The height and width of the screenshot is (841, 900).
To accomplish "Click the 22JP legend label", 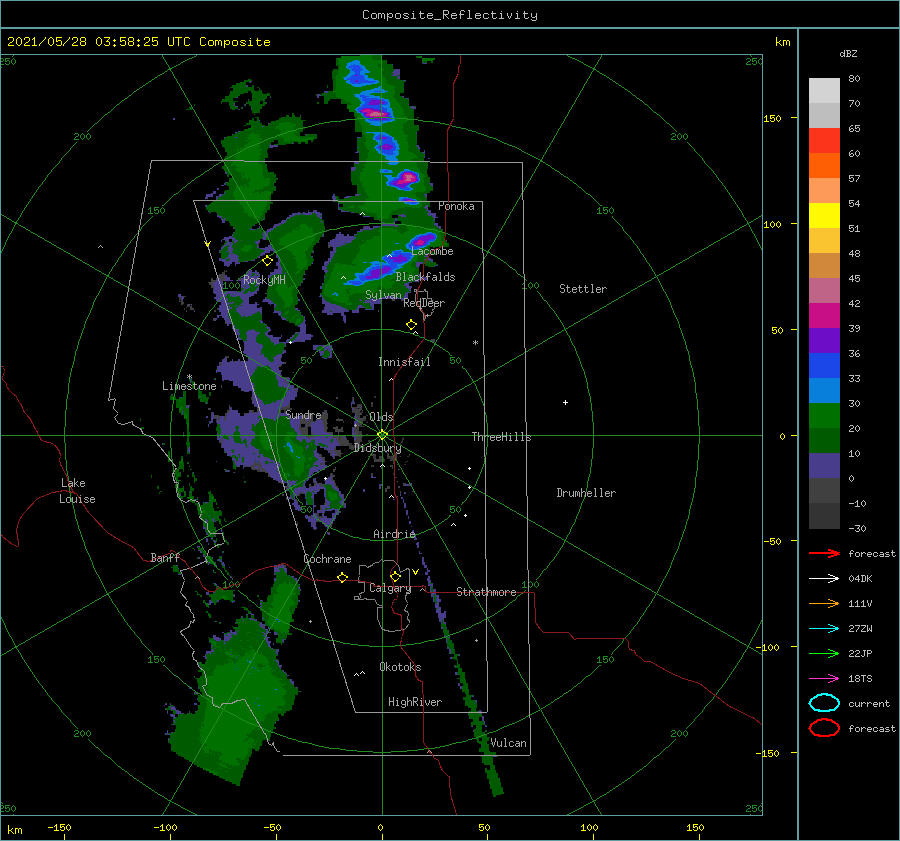I will (x=860, y=653).
